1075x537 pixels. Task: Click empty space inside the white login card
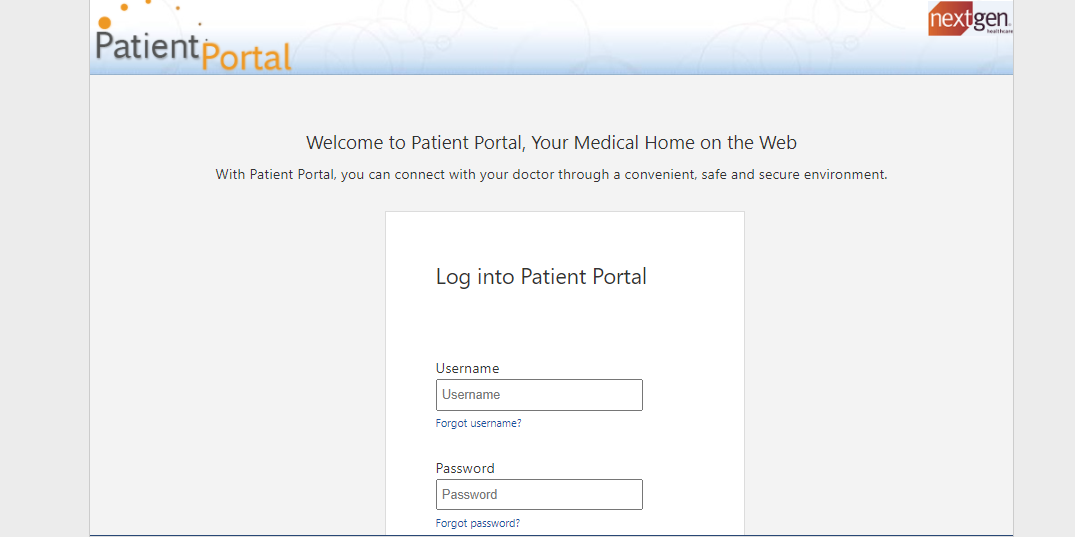[692, 329]
